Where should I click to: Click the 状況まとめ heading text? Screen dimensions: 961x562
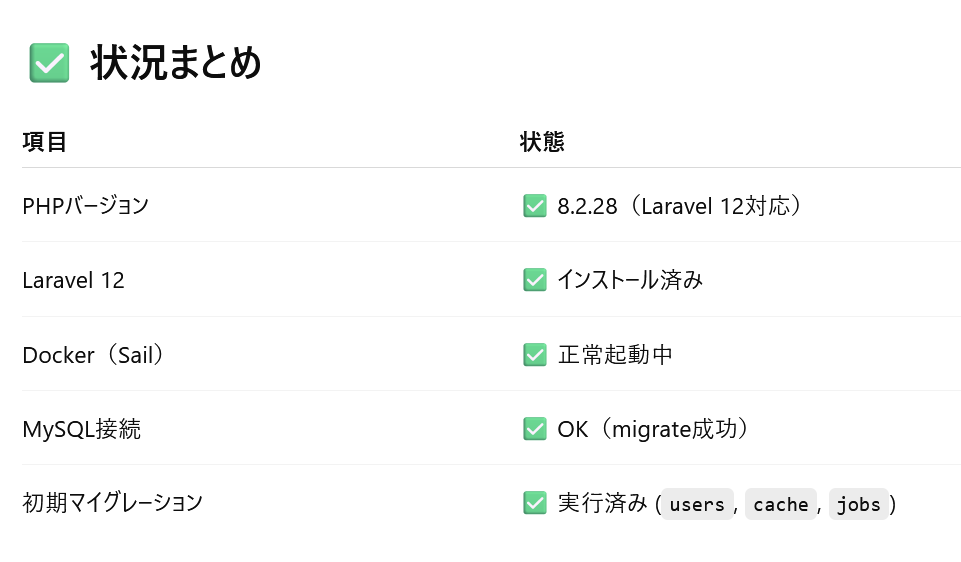176,63
